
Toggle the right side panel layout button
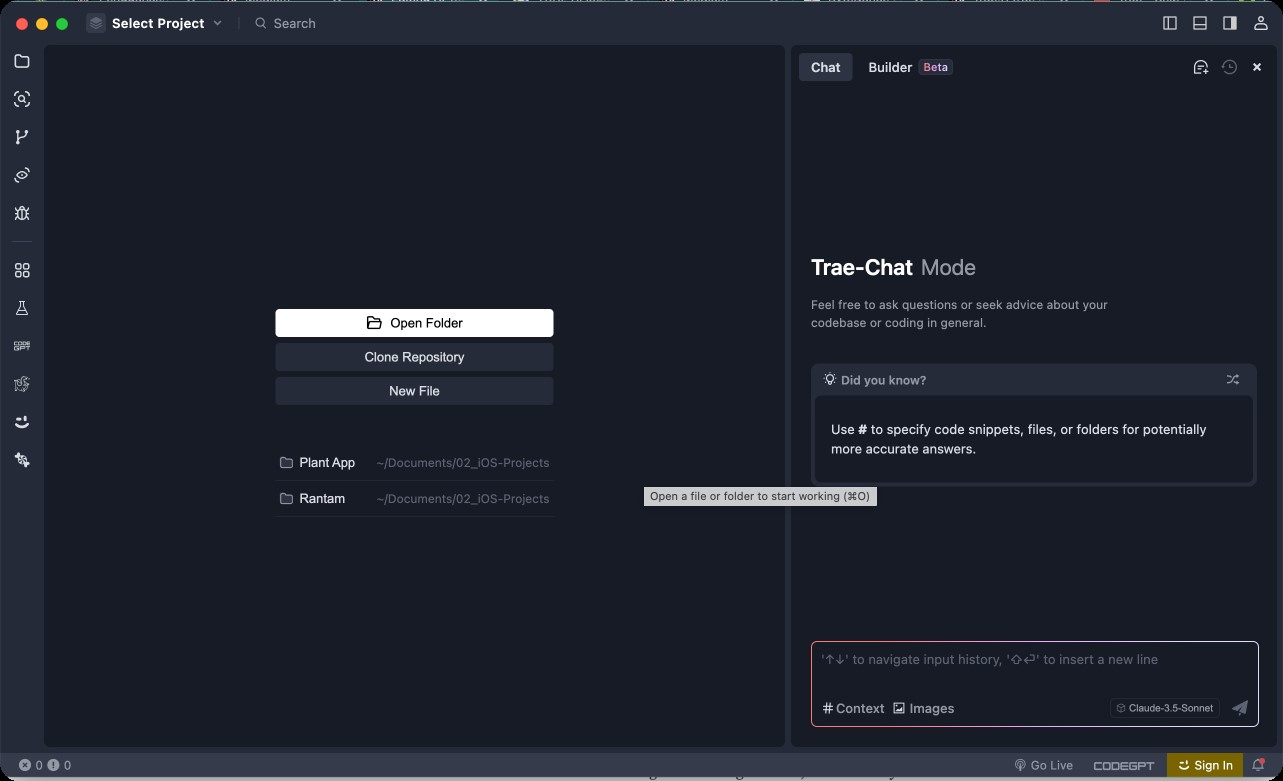[1230, 23]
